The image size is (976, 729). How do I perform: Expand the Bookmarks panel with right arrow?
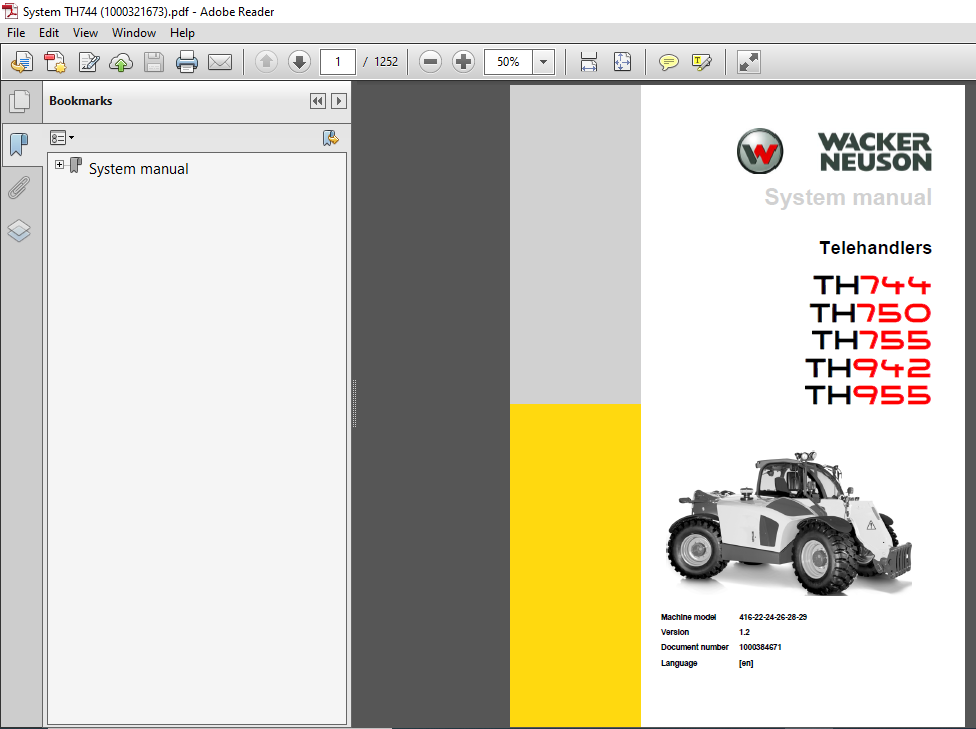pos(339,101)
